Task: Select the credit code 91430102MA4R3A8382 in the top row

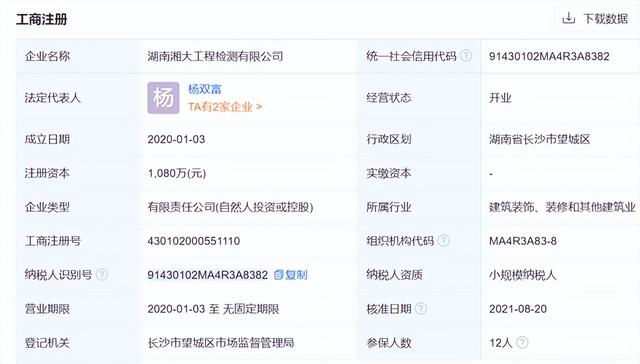Action: pos(549,56)
